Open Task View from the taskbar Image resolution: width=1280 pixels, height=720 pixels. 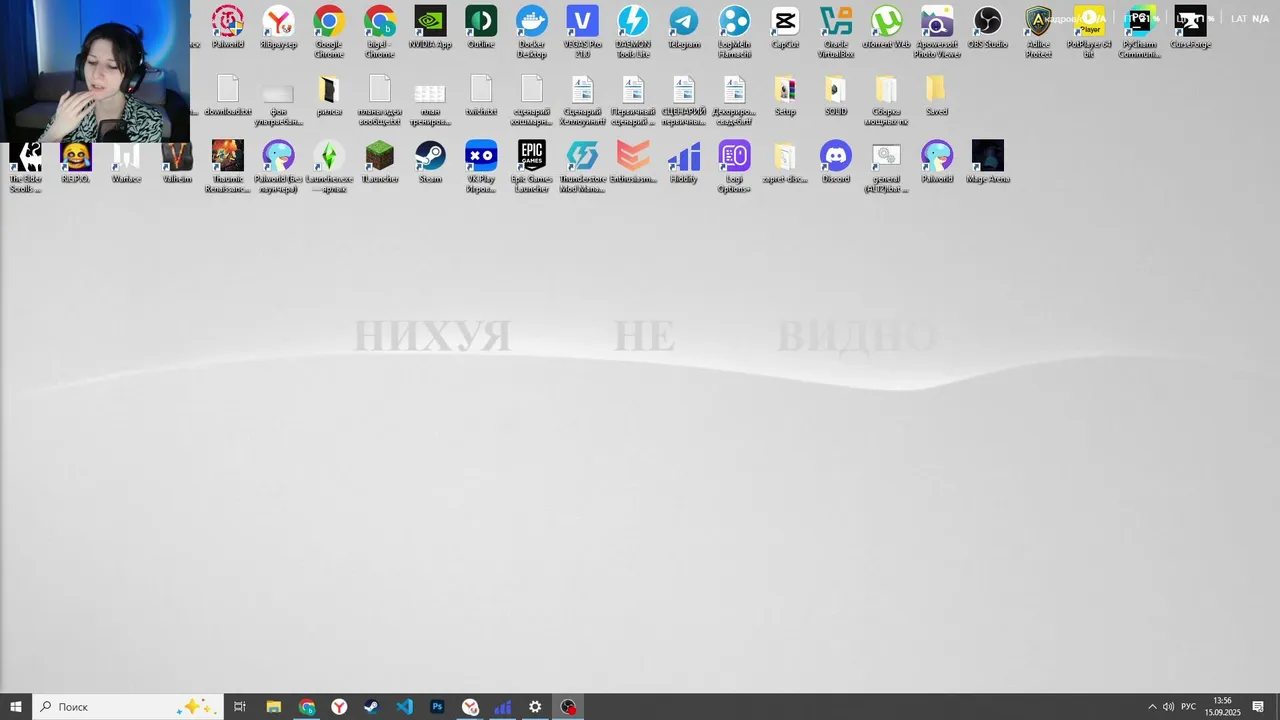(x=240, y=707)
